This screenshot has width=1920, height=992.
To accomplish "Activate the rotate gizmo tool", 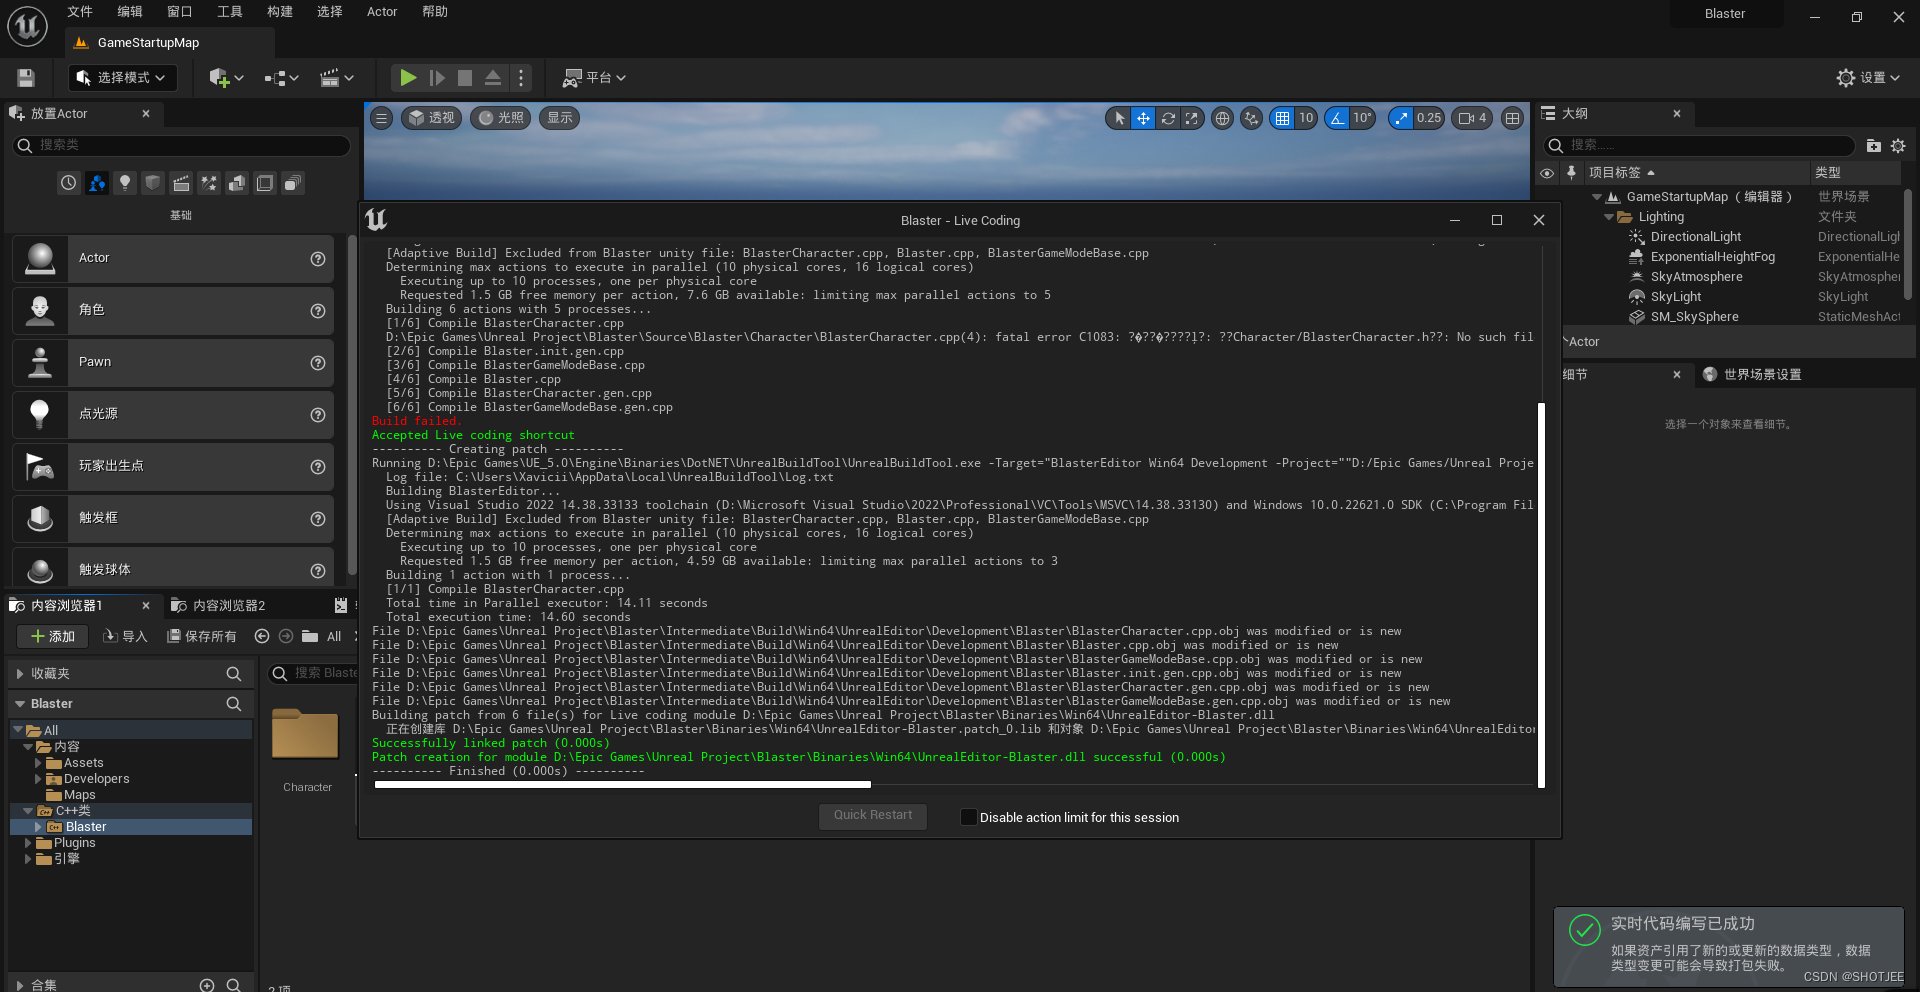I will [x=1168, y=118].
